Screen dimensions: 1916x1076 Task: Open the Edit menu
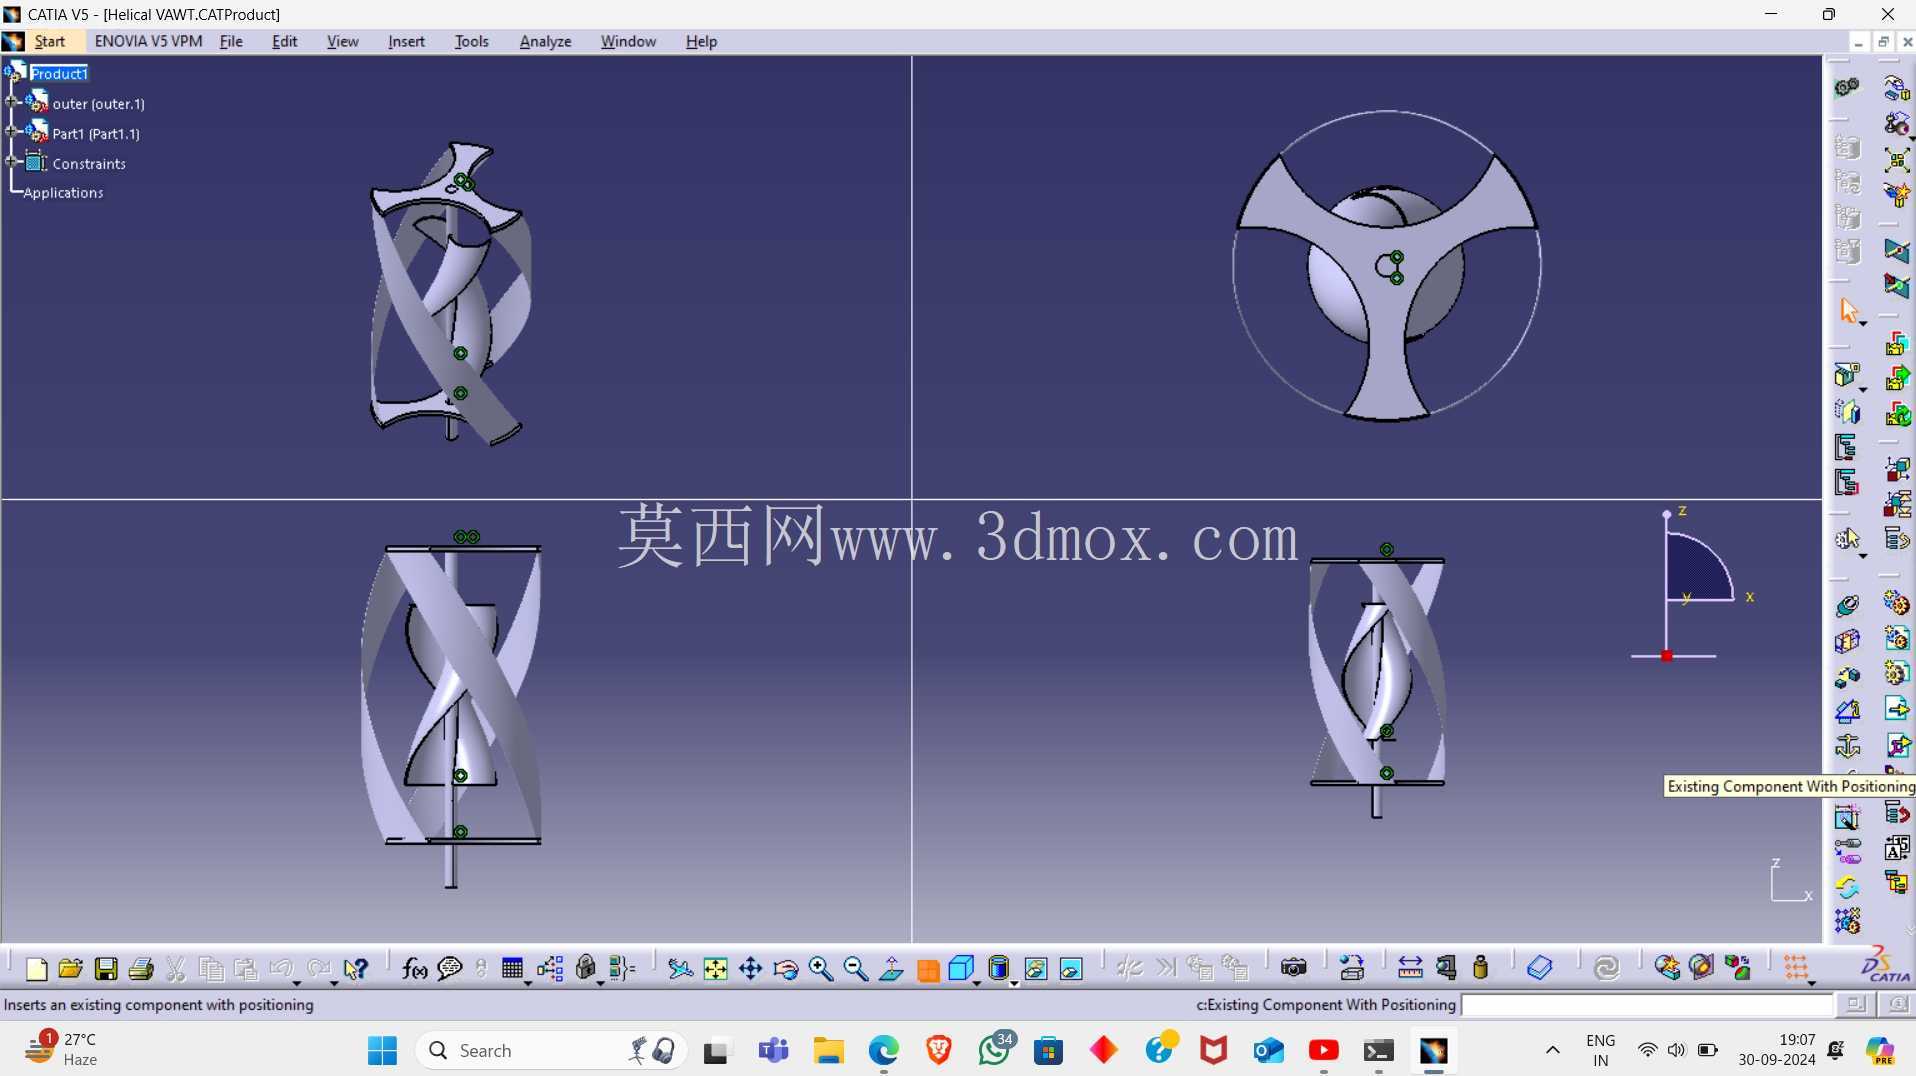tap(284, 41)
